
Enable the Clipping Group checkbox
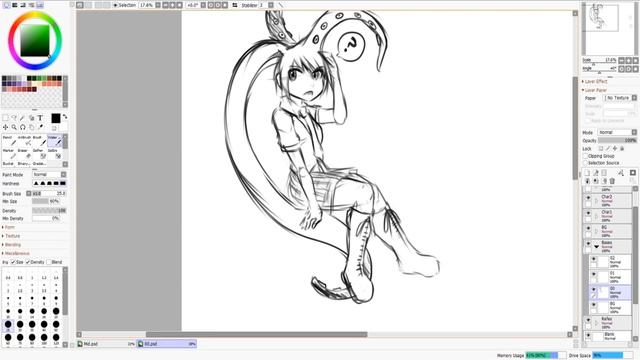tap(585, 156)
